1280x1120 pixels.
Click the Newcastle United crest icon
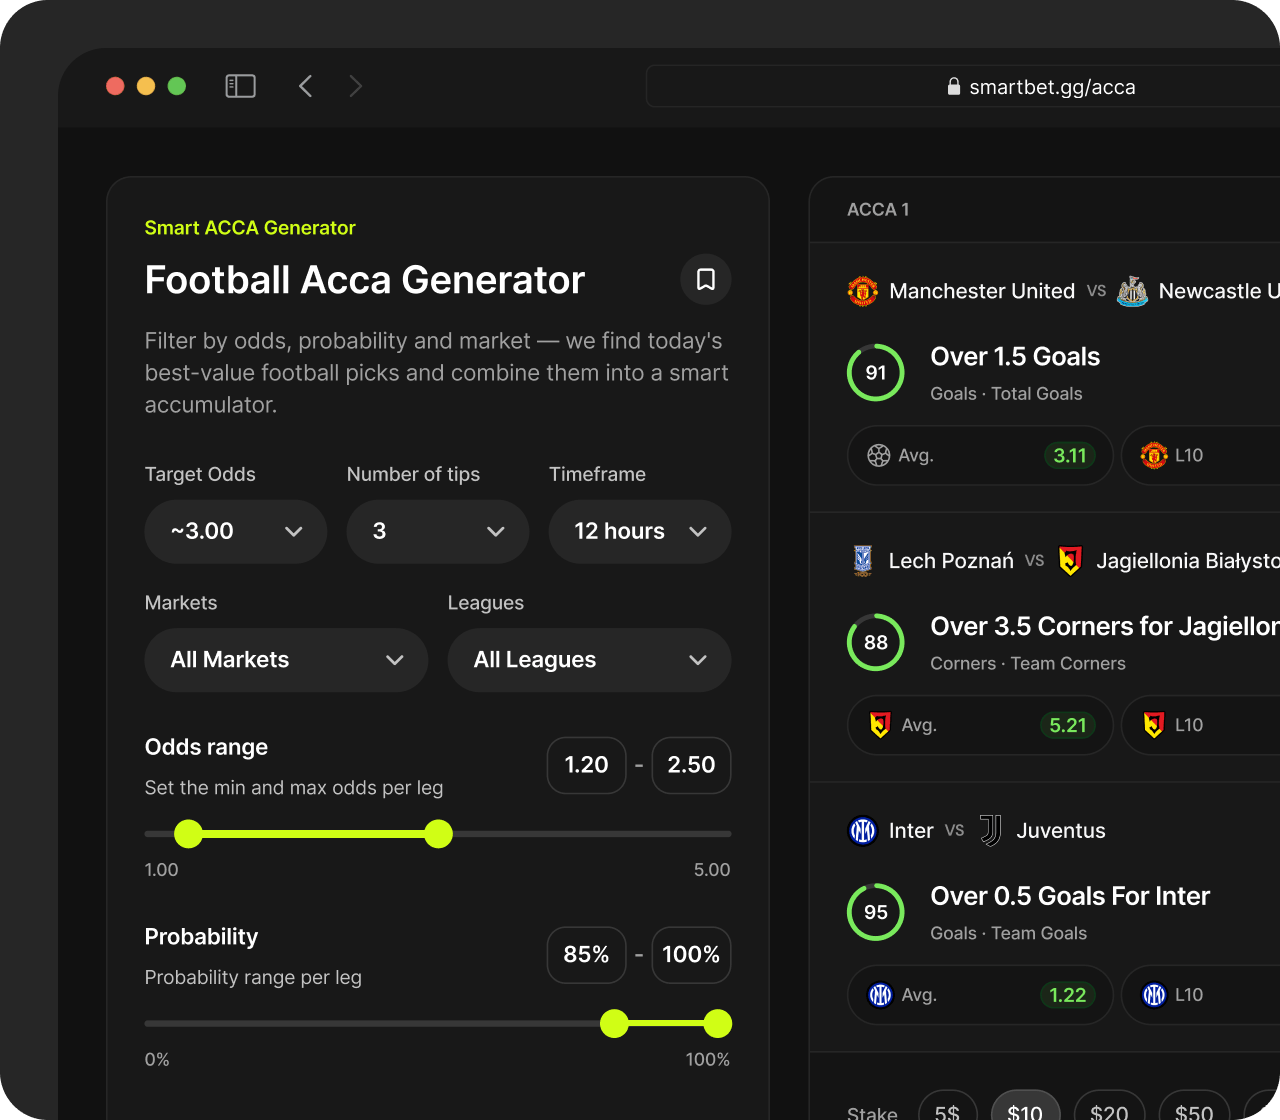[x=1132, y=291]
